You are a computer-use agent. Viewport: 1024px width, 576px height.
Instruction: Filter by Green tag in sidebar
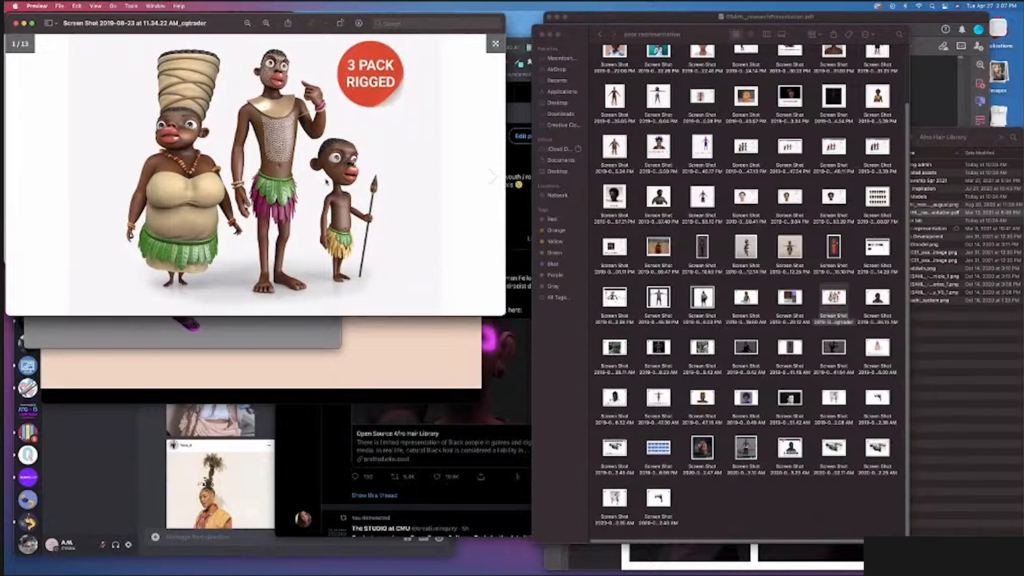coord(553,253)
